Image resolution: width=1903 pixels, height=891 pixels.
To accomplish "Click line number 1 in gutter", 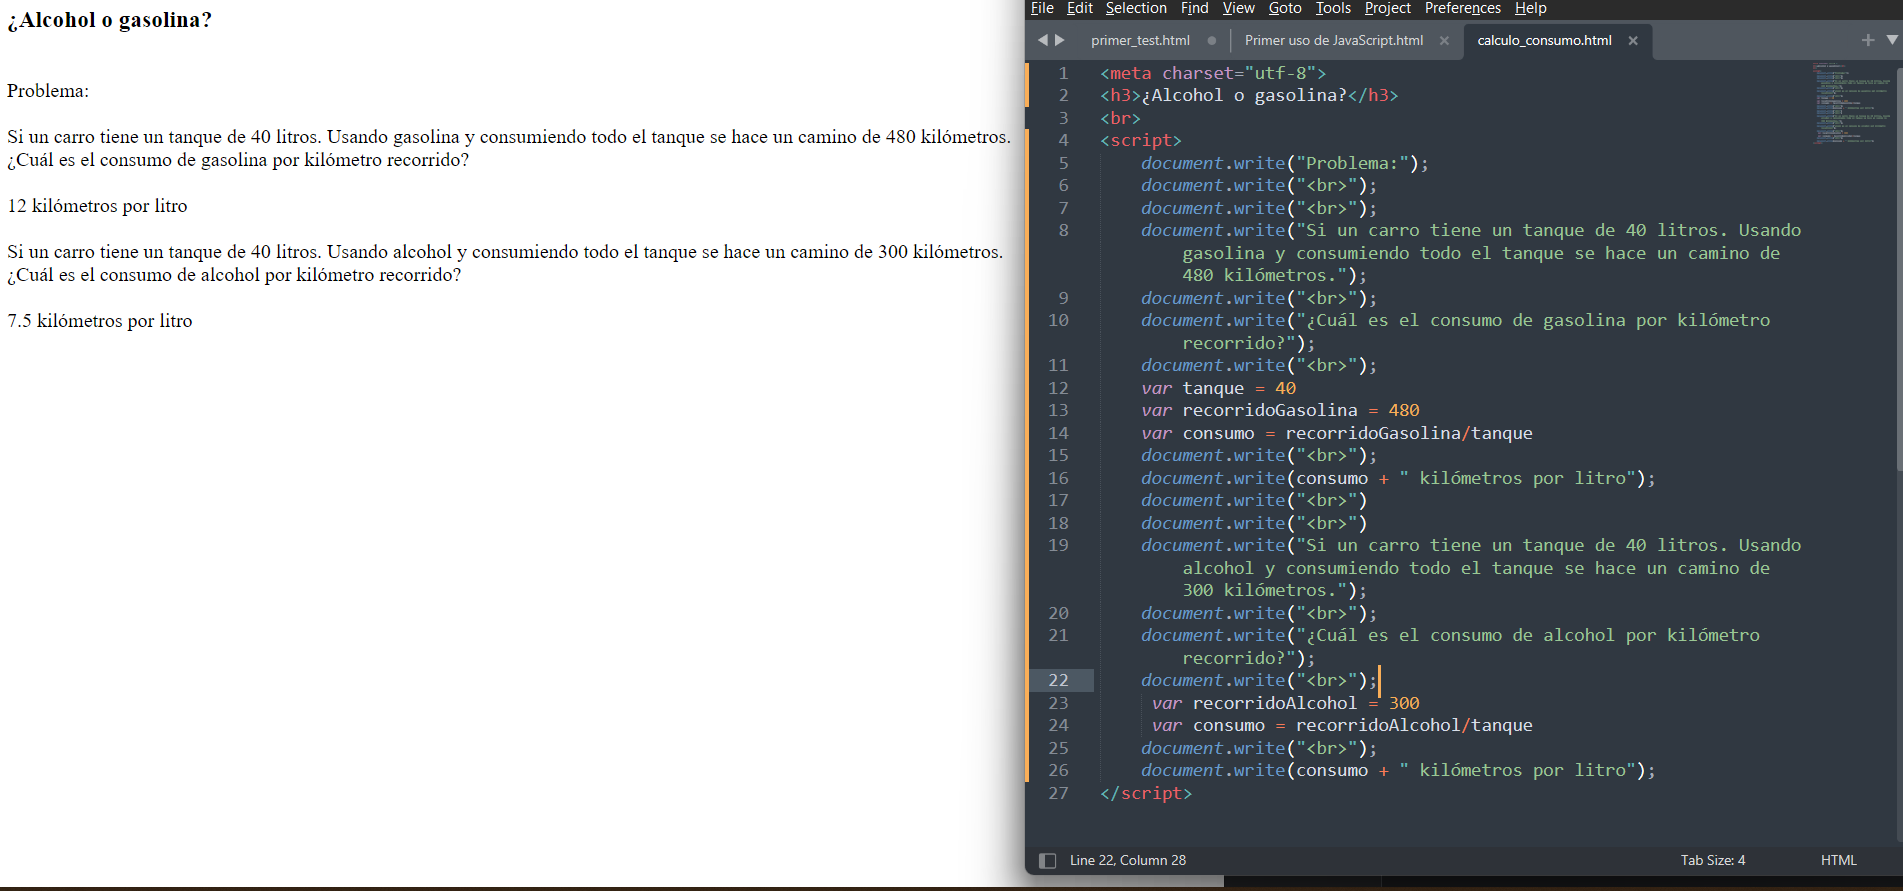I will (1063, 73).
